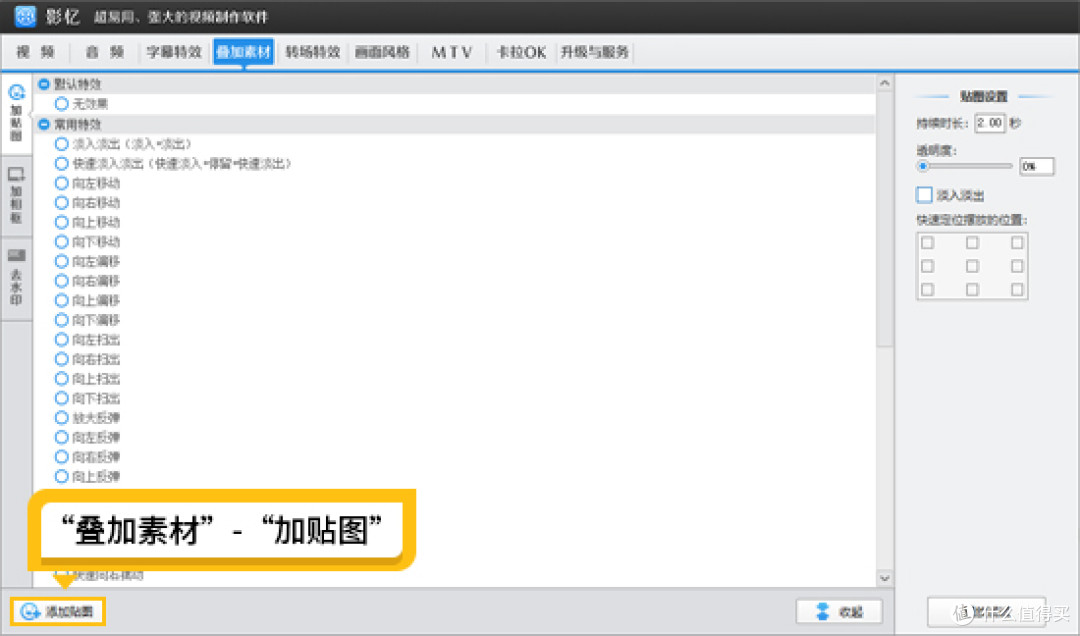Pick the 向左偏移 effect
This screenshot has width=1080, height=636.
coord(61,261)
